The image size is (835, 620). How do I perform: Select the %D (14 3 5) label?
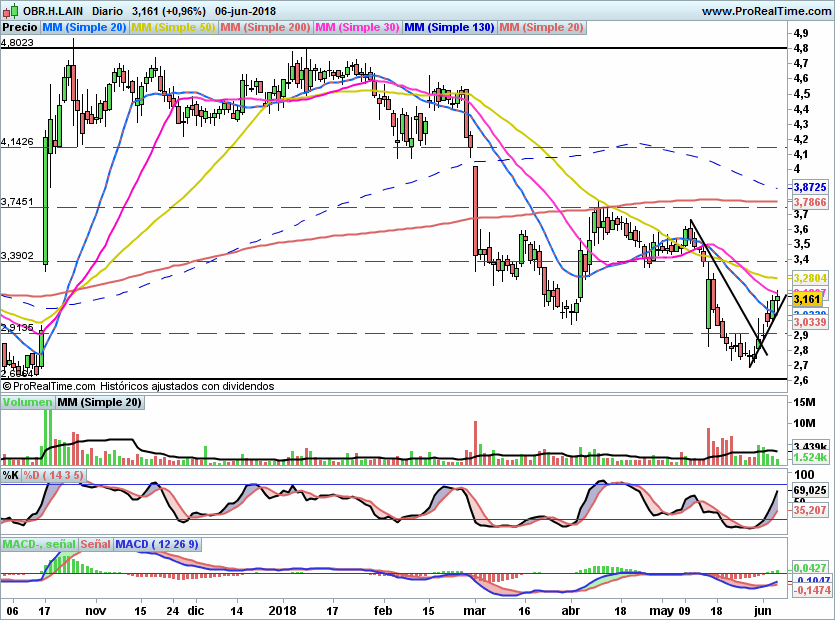point(53,475)
